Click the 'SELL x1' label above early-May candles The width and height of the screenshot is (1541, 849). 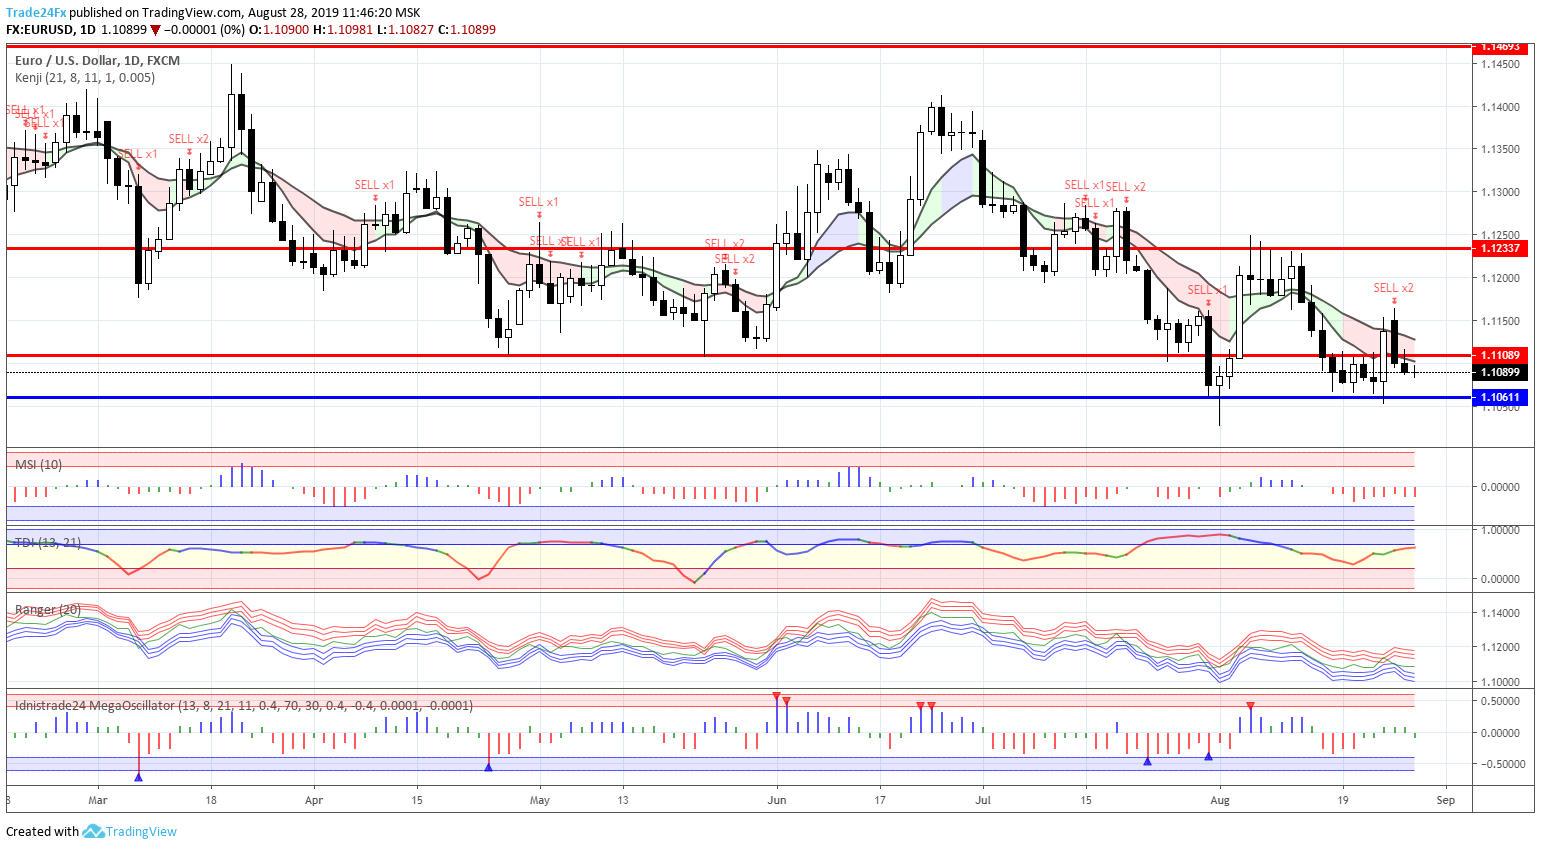point(538,202)
